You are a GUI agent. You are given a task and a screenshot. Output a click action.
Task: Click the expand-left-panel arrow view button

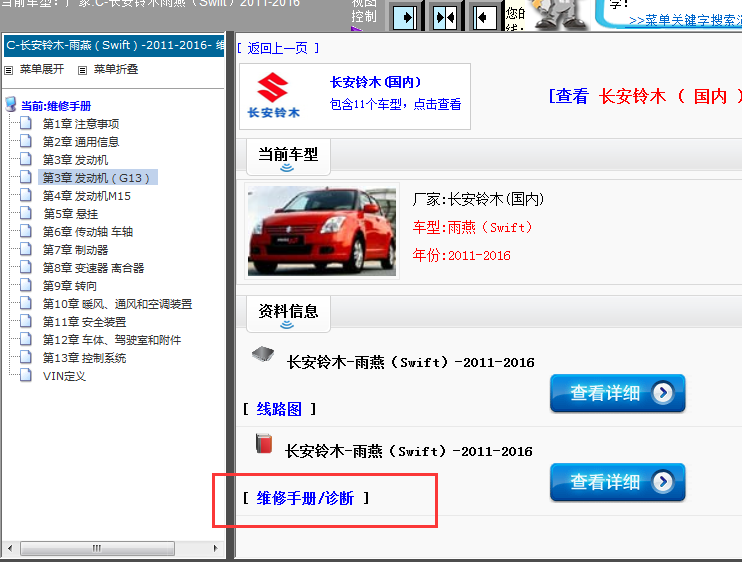[403, 17]
